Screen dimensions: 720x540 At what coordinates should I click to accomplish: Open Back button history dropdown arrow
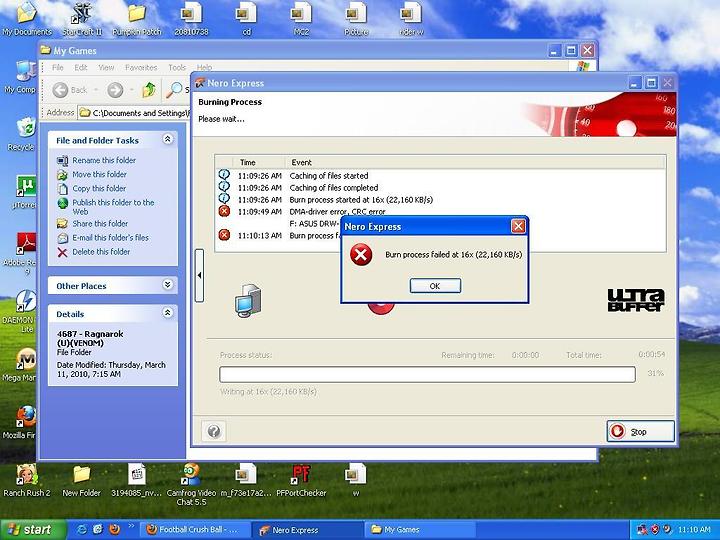[96, 90]
